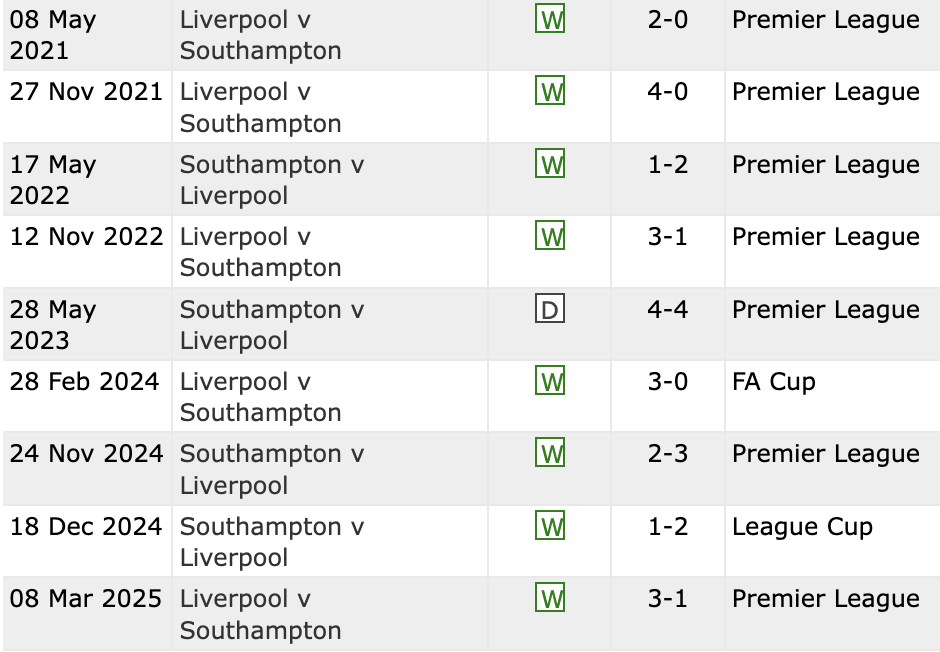Image resolution: width=940 pixels, height=652 pixels.
Task: Click the W badge for 17 May 2022 match
Action: pyautogui.click(x=550, y=165)
